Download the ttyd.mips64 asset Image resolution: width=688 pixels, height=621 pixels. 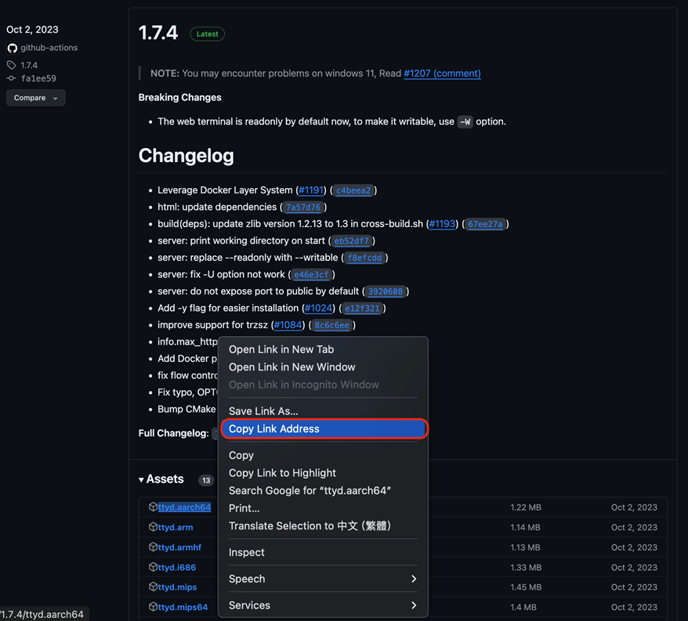183,607
